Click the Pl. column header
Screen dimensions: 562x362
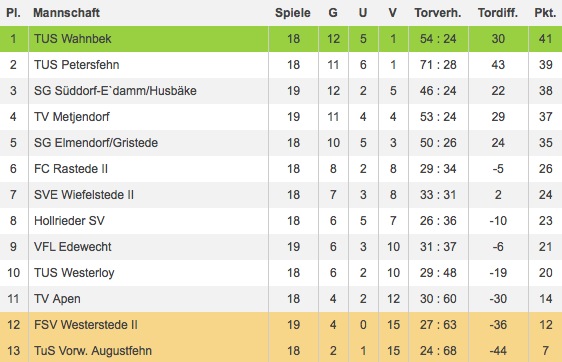click(13, 13)
